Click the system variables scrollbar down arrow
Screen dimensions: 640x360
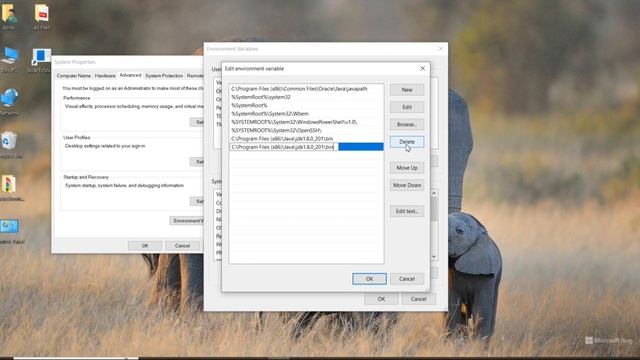[x=434, y=257]
